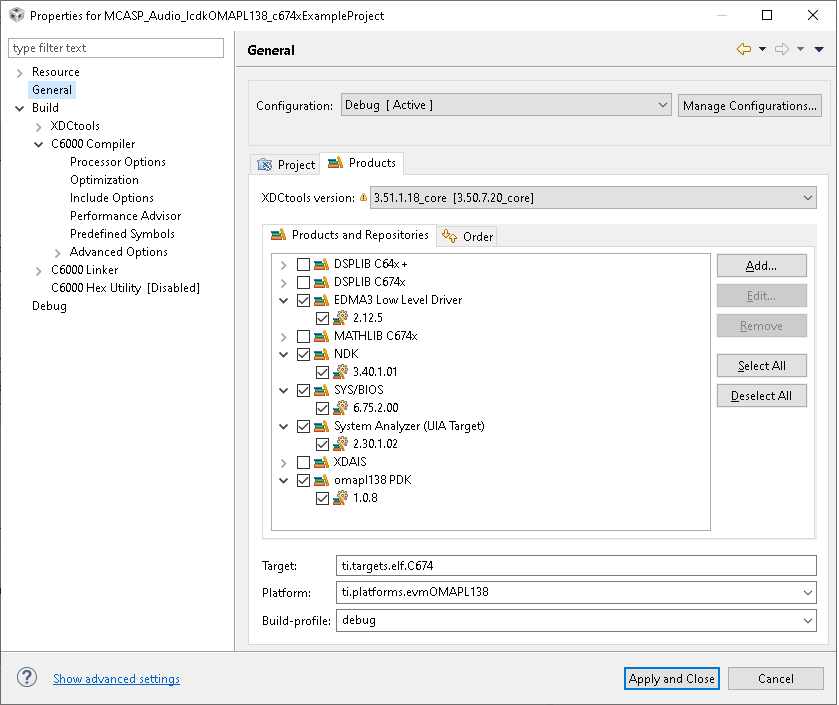Viewport: 839px width, 705px height.
Task: Click the XDAIS product icon
Action: 322,462
